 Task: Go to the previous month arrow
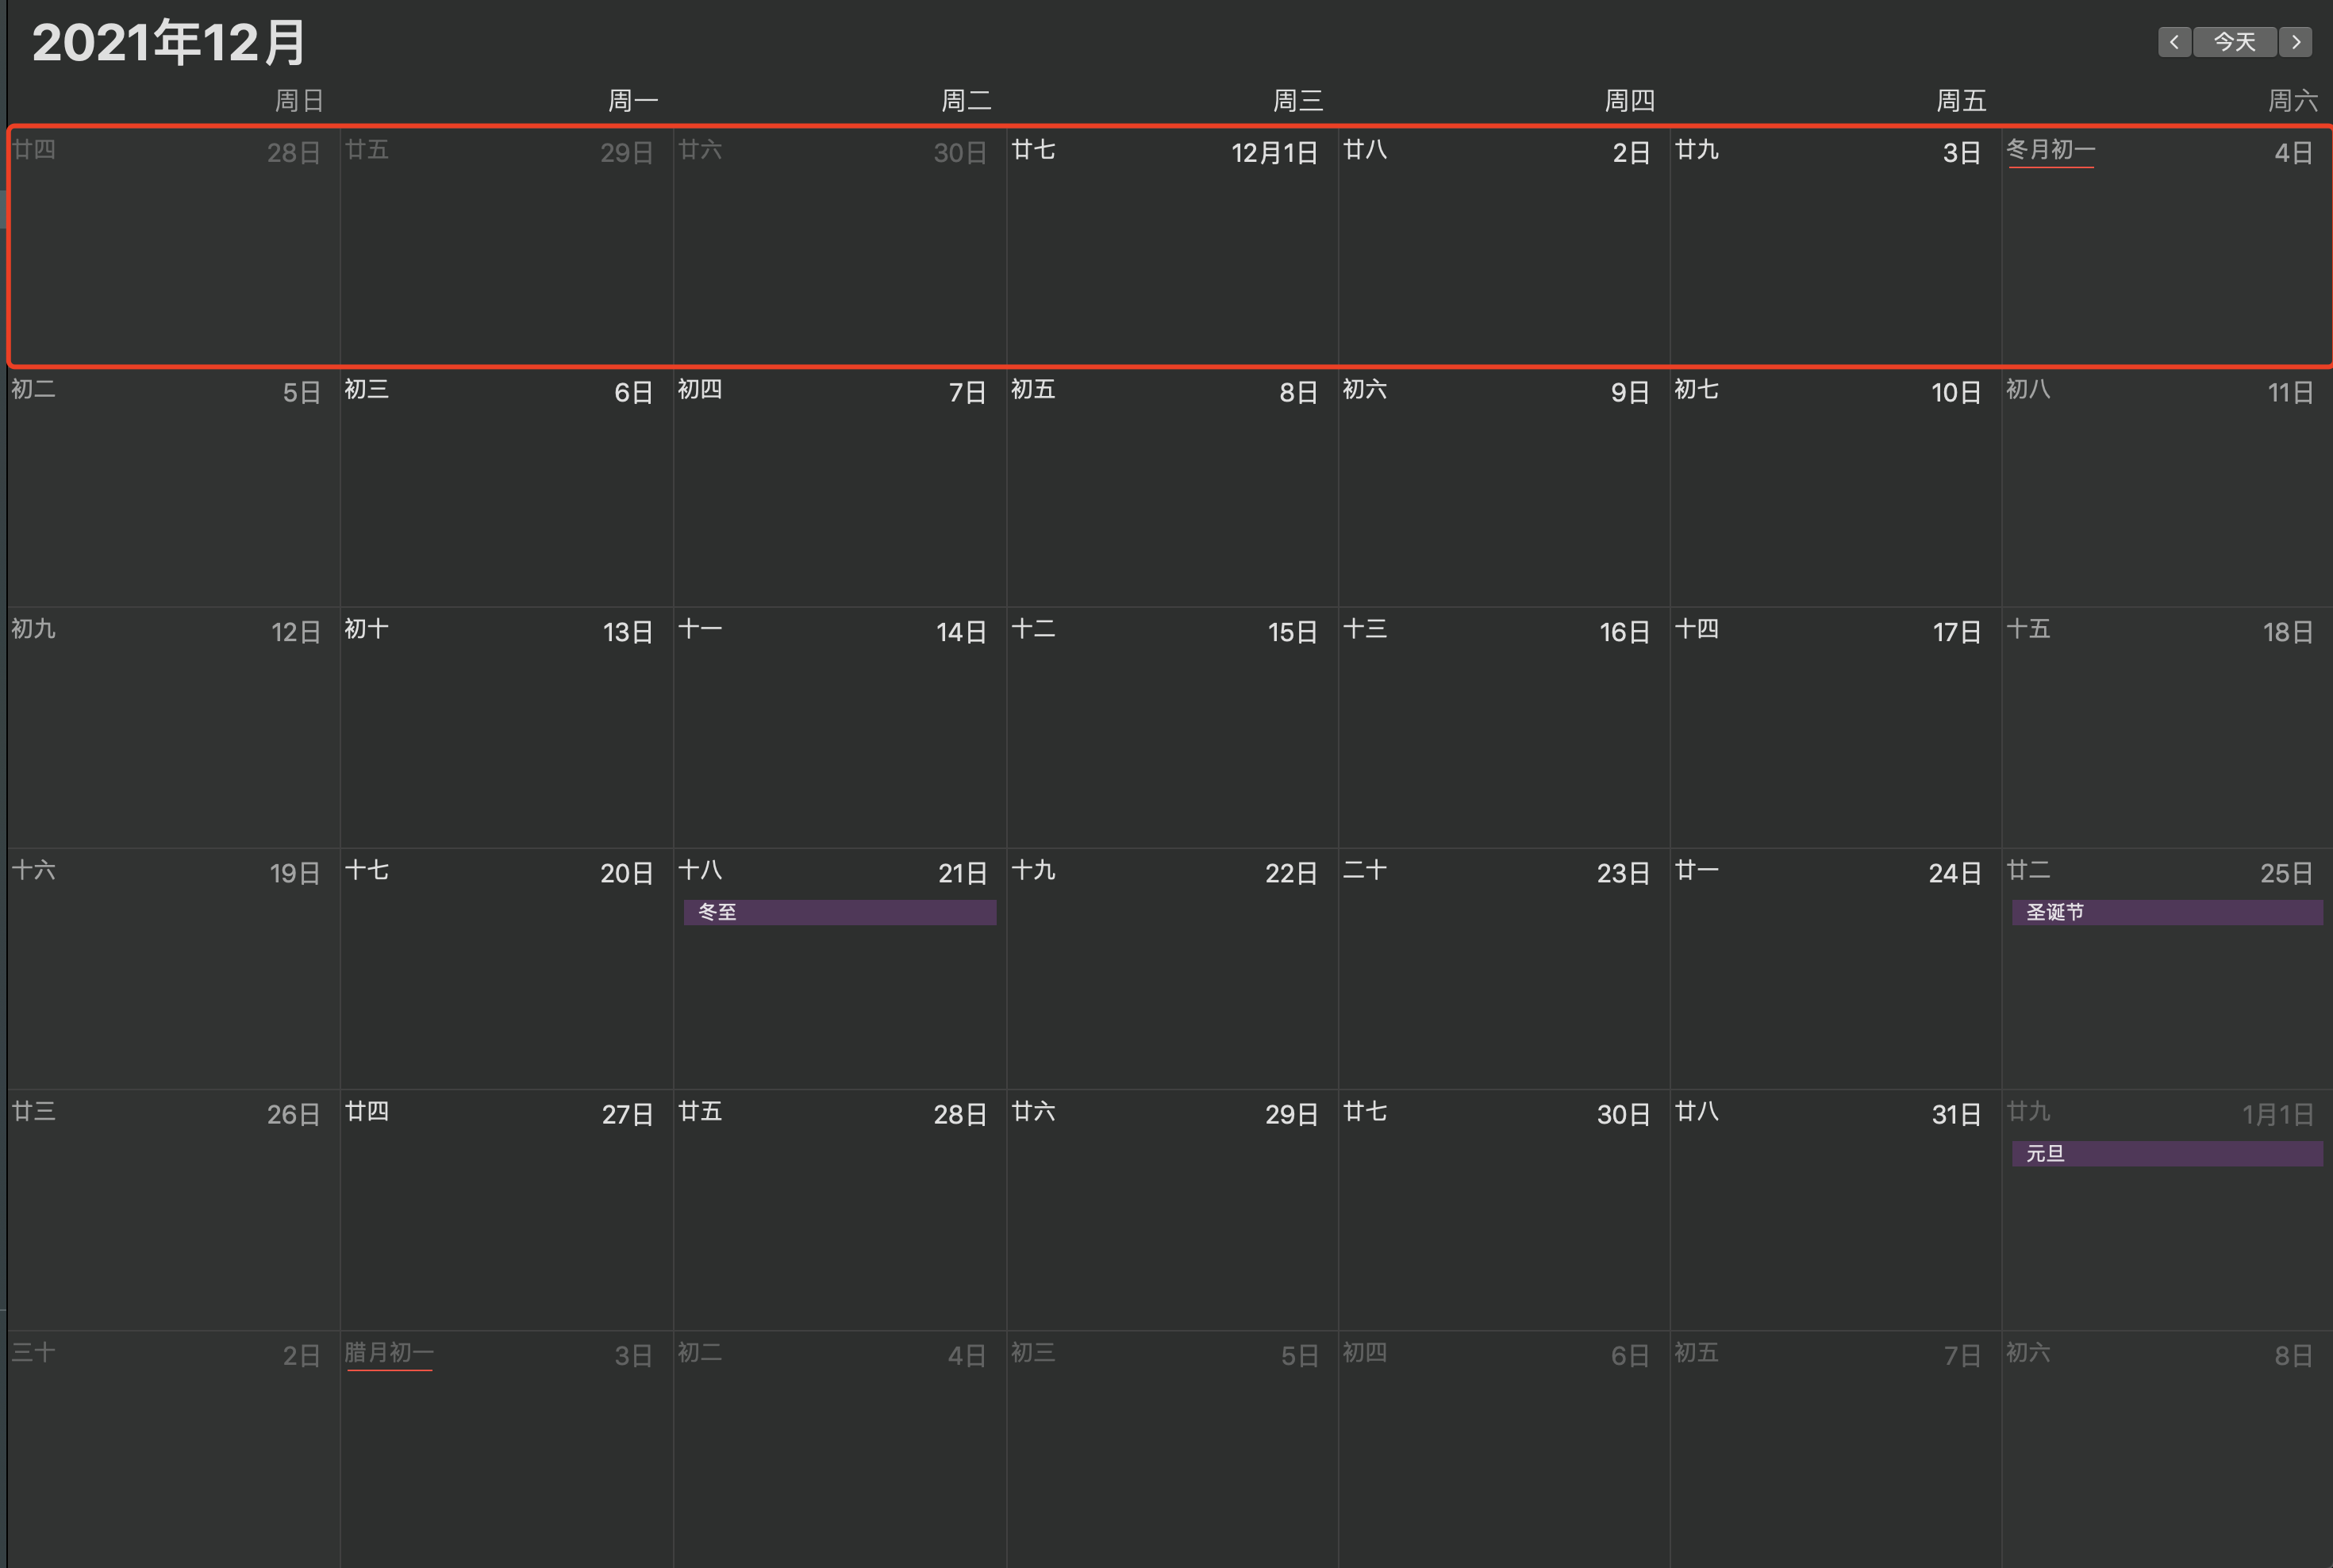pyautogui.click(x=2174, y=42)
